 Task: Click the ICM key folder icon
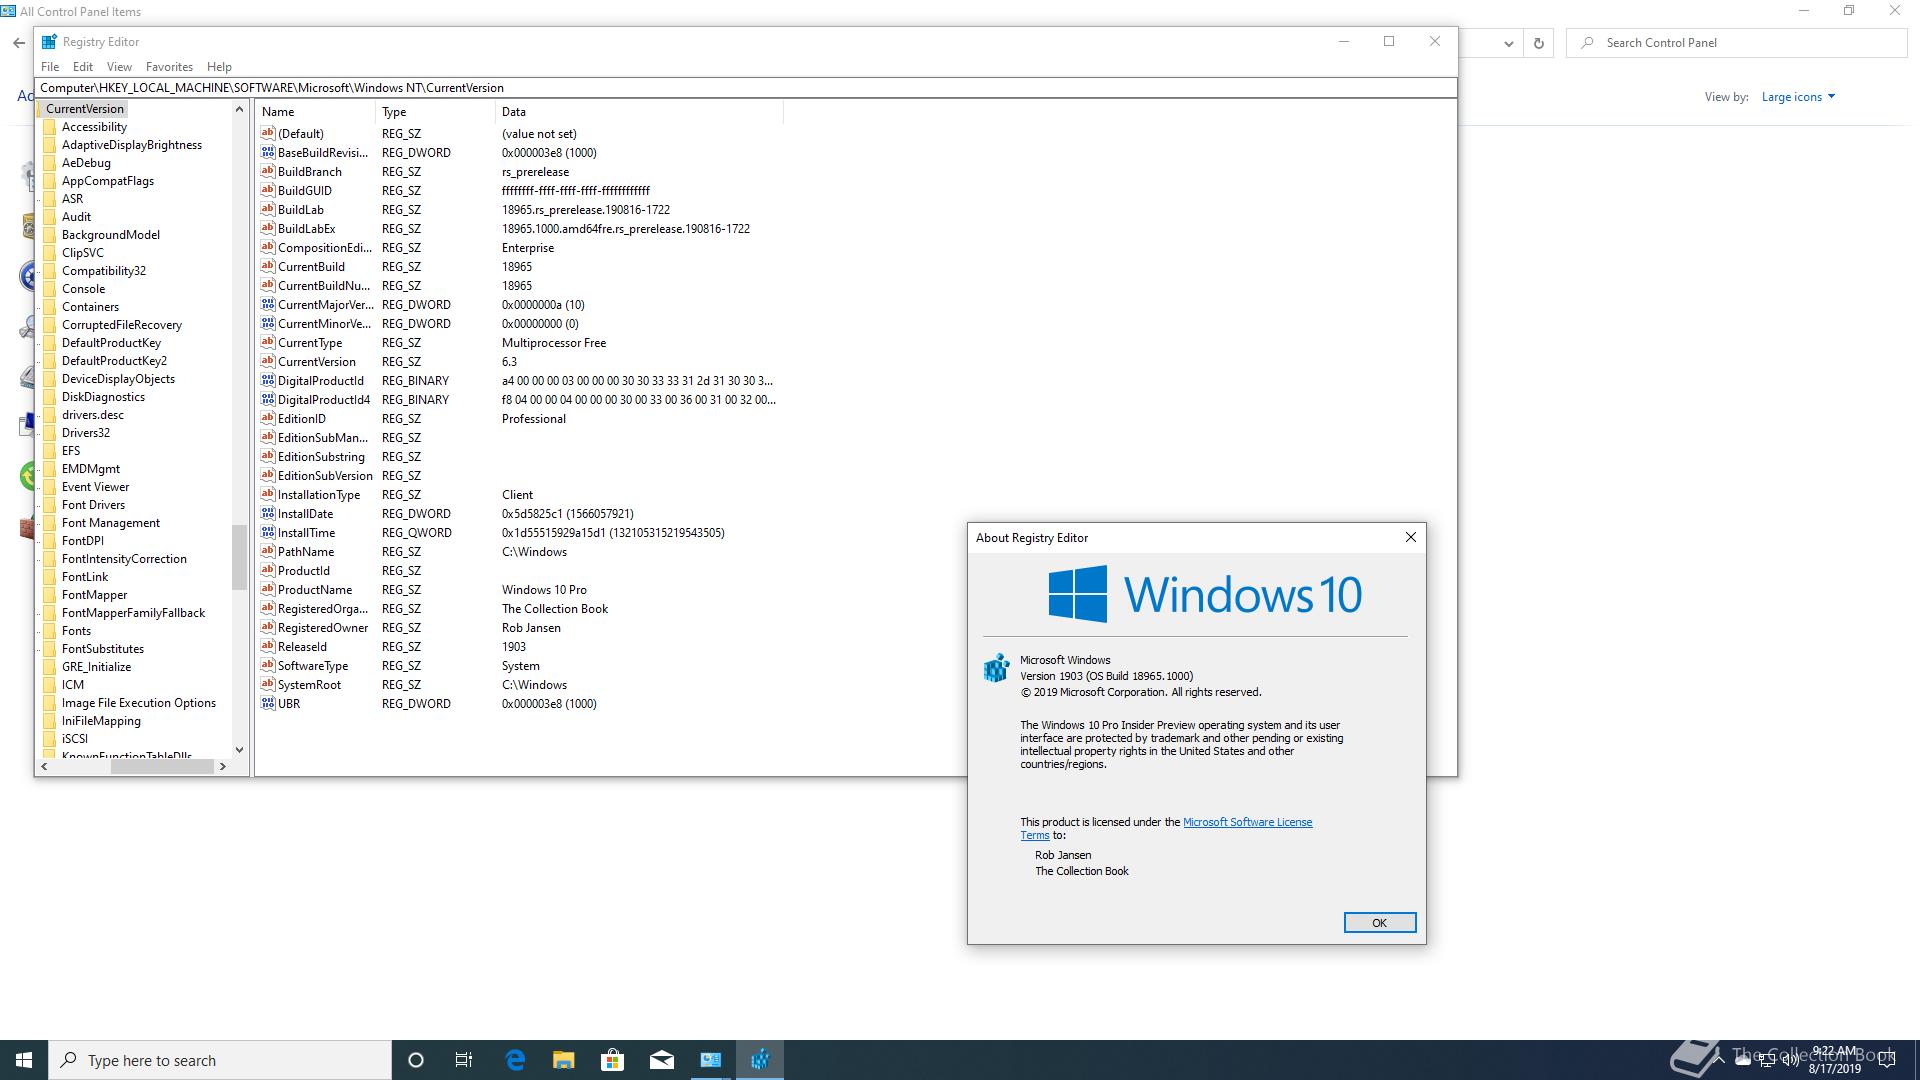point(50,685)
